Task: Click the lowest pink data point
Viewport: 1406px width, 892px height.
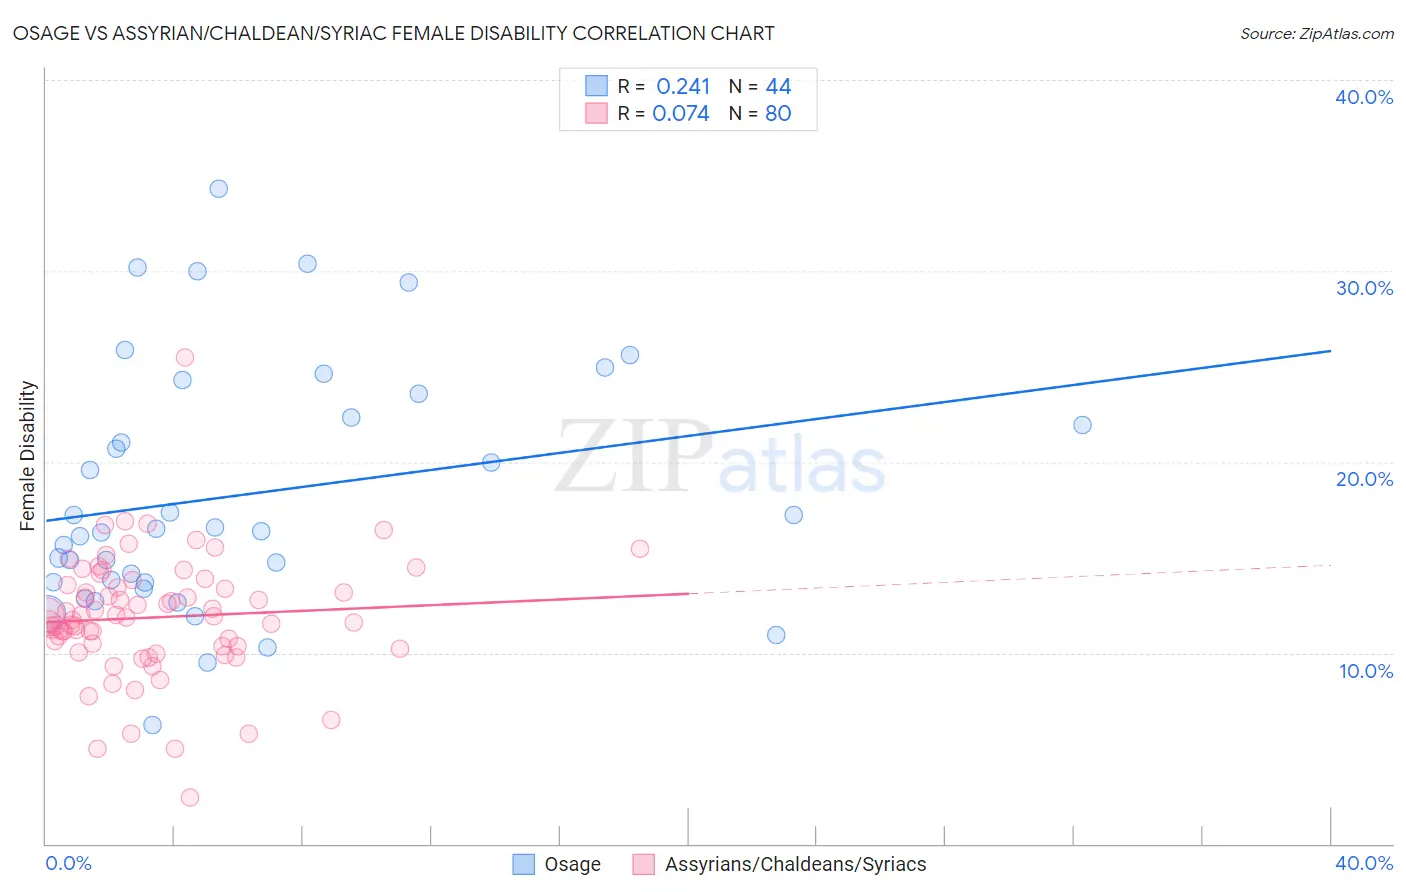Action: coord(189,797)
